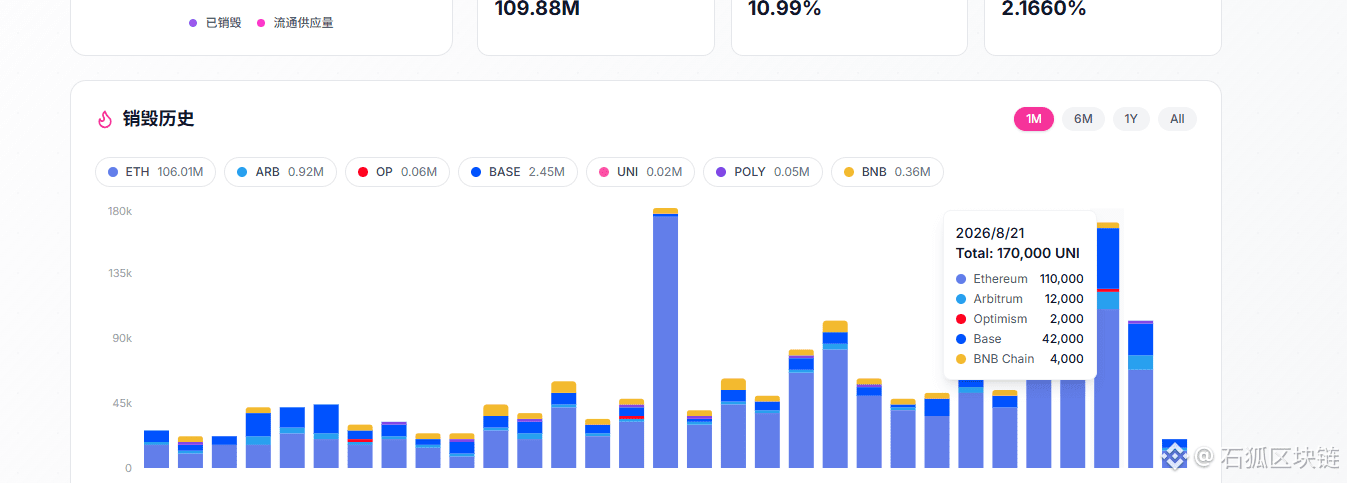
Task: Switch to the 6M time range
Action: click(1083, 119)
